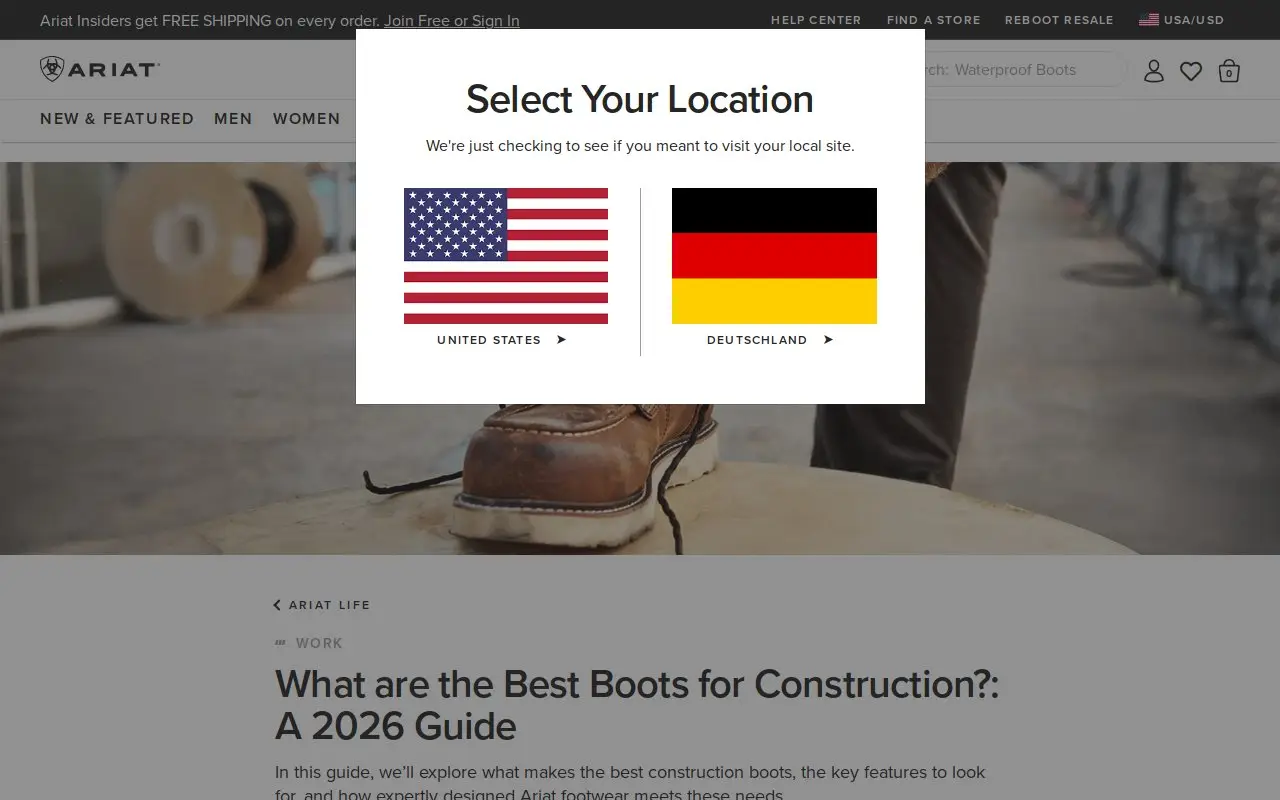Select the United States flag image
This screenshot has width=1280, height=800.
click(x=506, y=256)
